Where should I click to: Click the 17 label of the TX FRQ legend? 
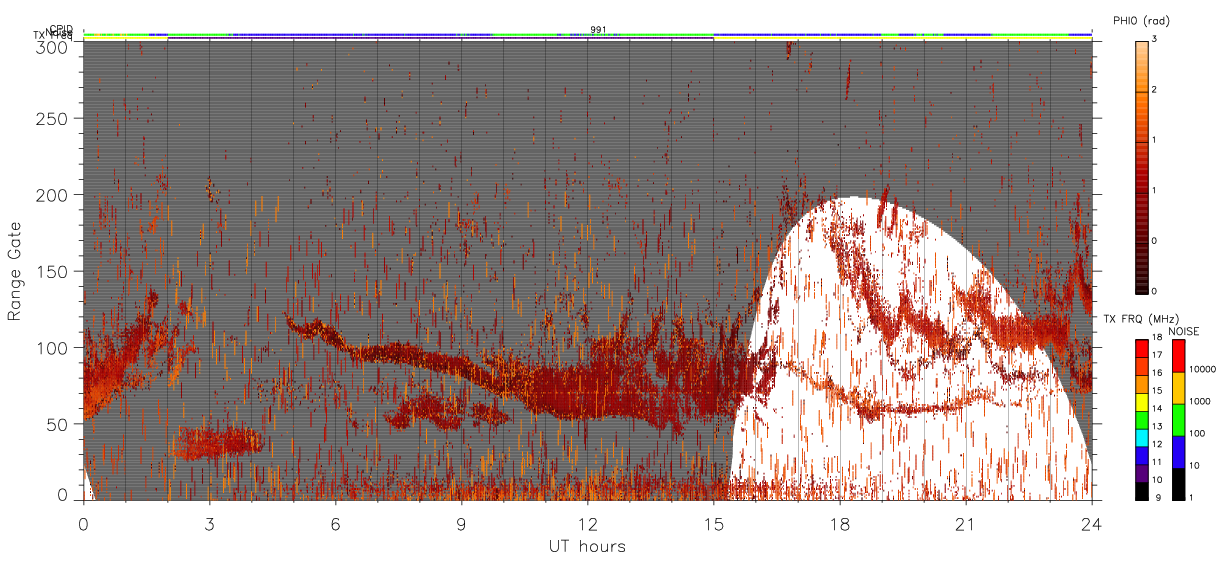[x=1158, y=357]
